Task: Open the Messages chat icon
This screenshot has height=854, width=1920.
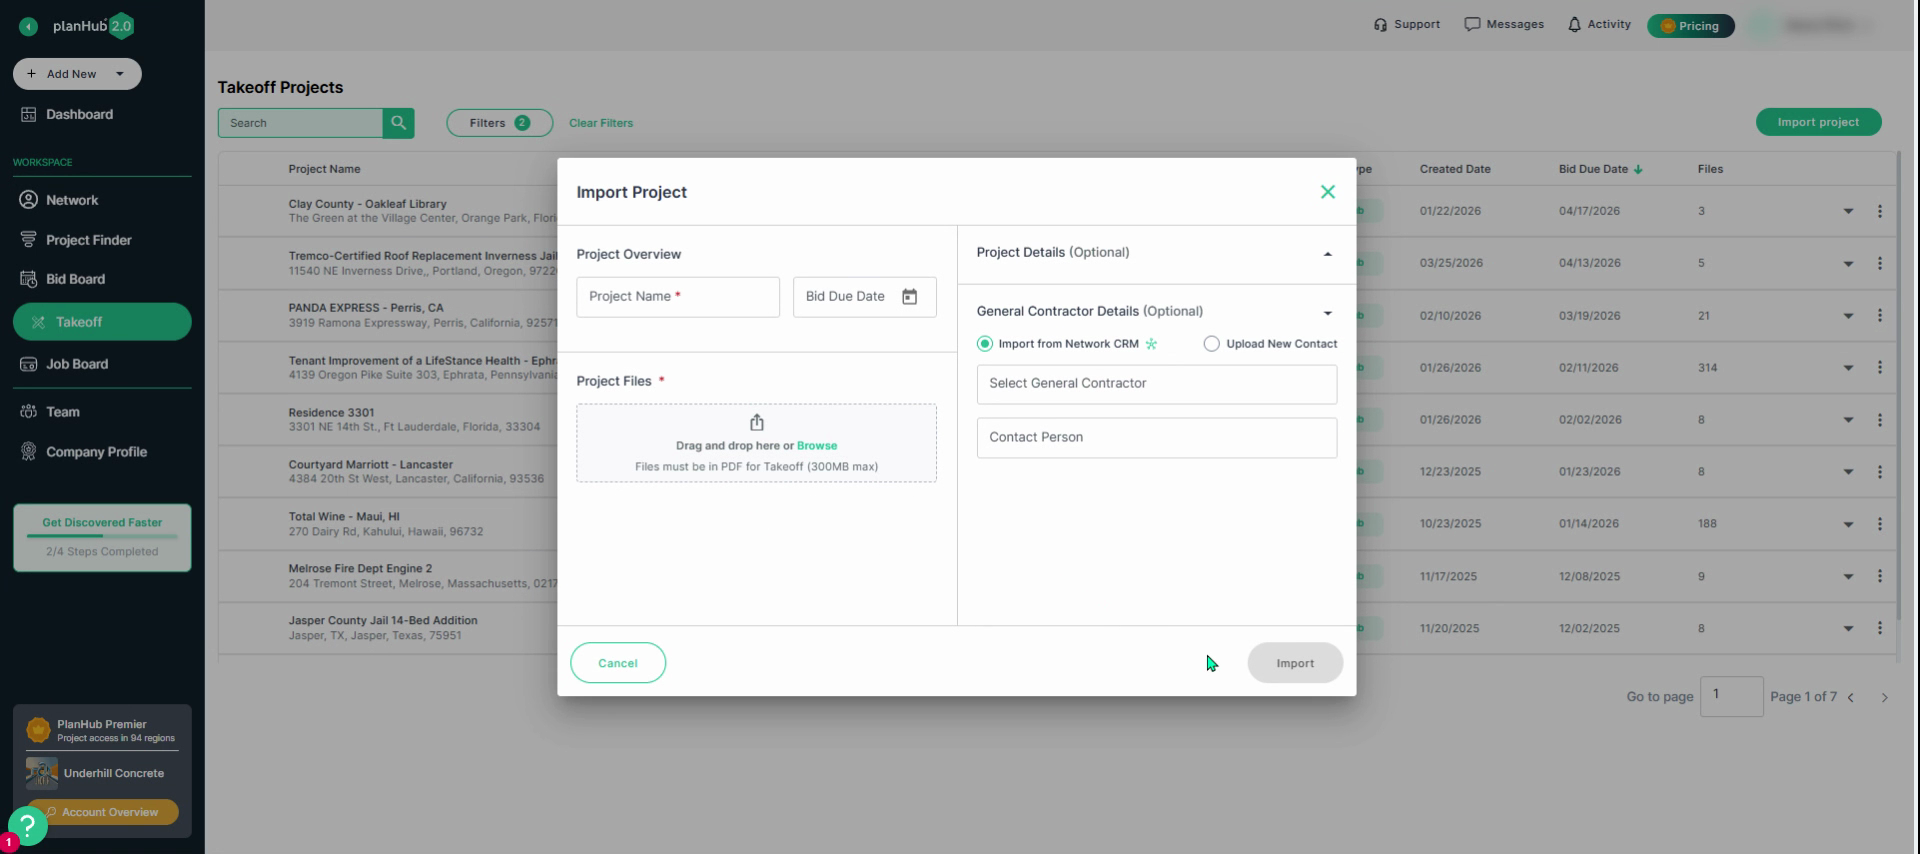Action: (1472, 25)
